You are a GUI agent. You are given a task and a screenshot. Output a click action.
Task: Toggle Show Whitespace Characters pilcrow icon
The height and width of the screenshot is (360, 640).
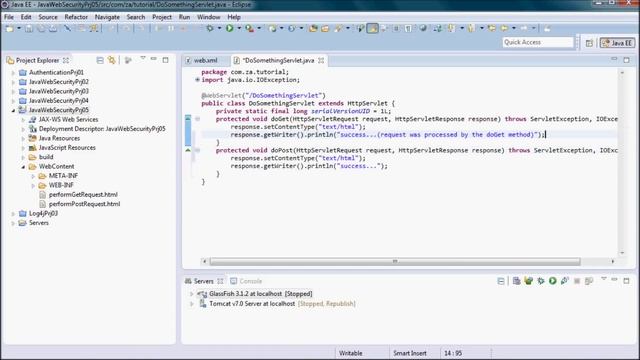[x=408, y=29]
